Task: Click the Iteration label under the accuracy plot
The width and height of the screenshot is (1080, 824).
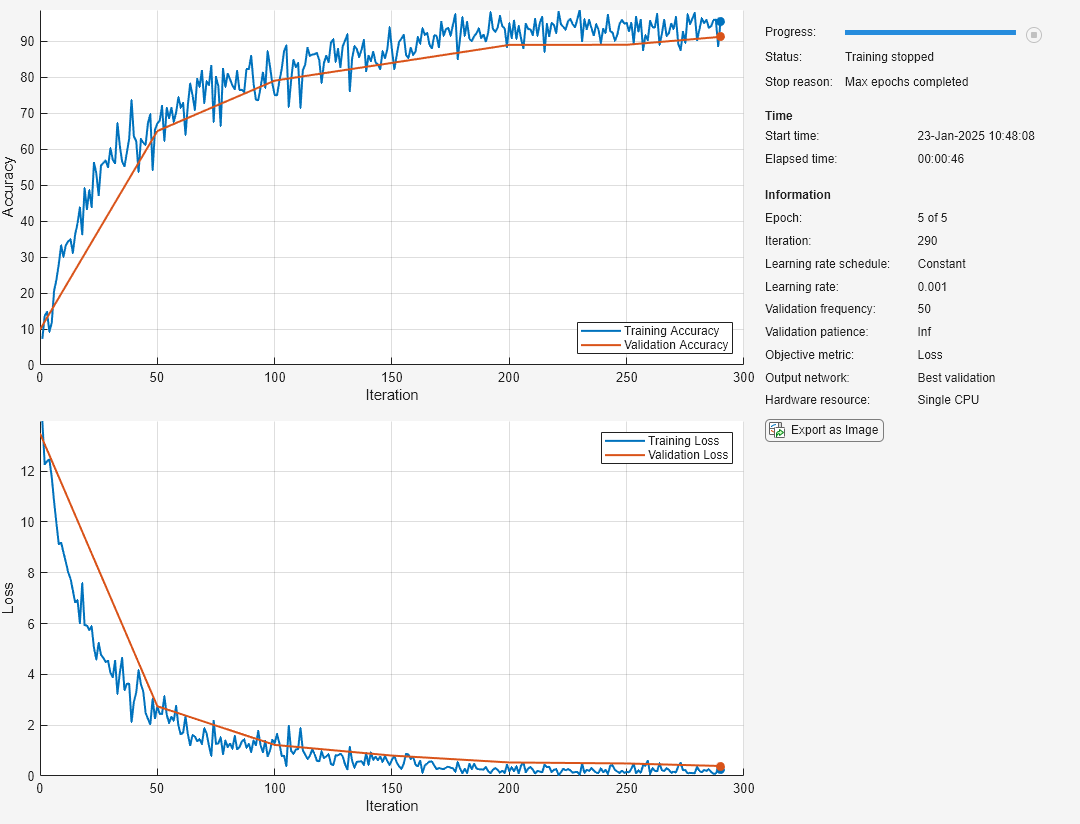Action: (x=392, y=395)
